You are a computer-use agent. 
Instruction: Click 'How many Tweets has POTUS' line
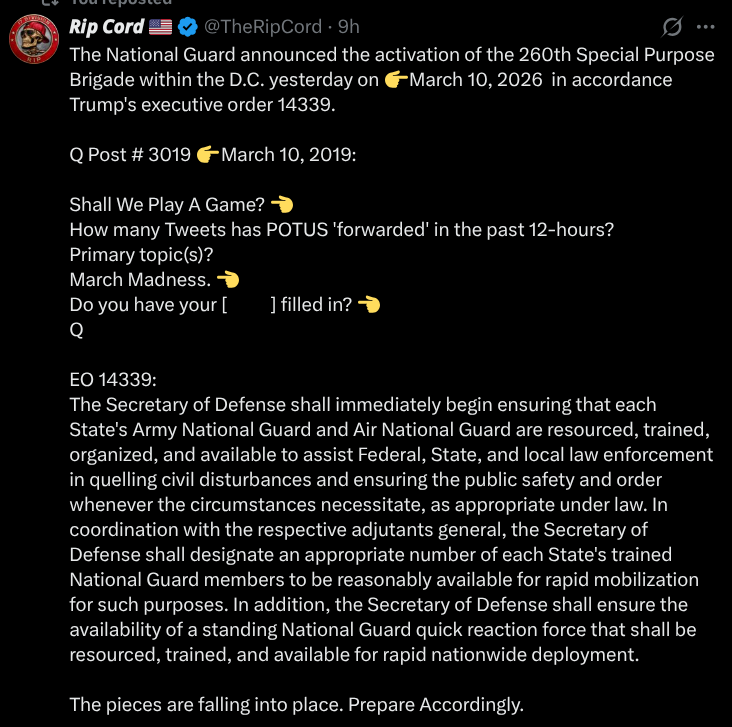(341, 229)
